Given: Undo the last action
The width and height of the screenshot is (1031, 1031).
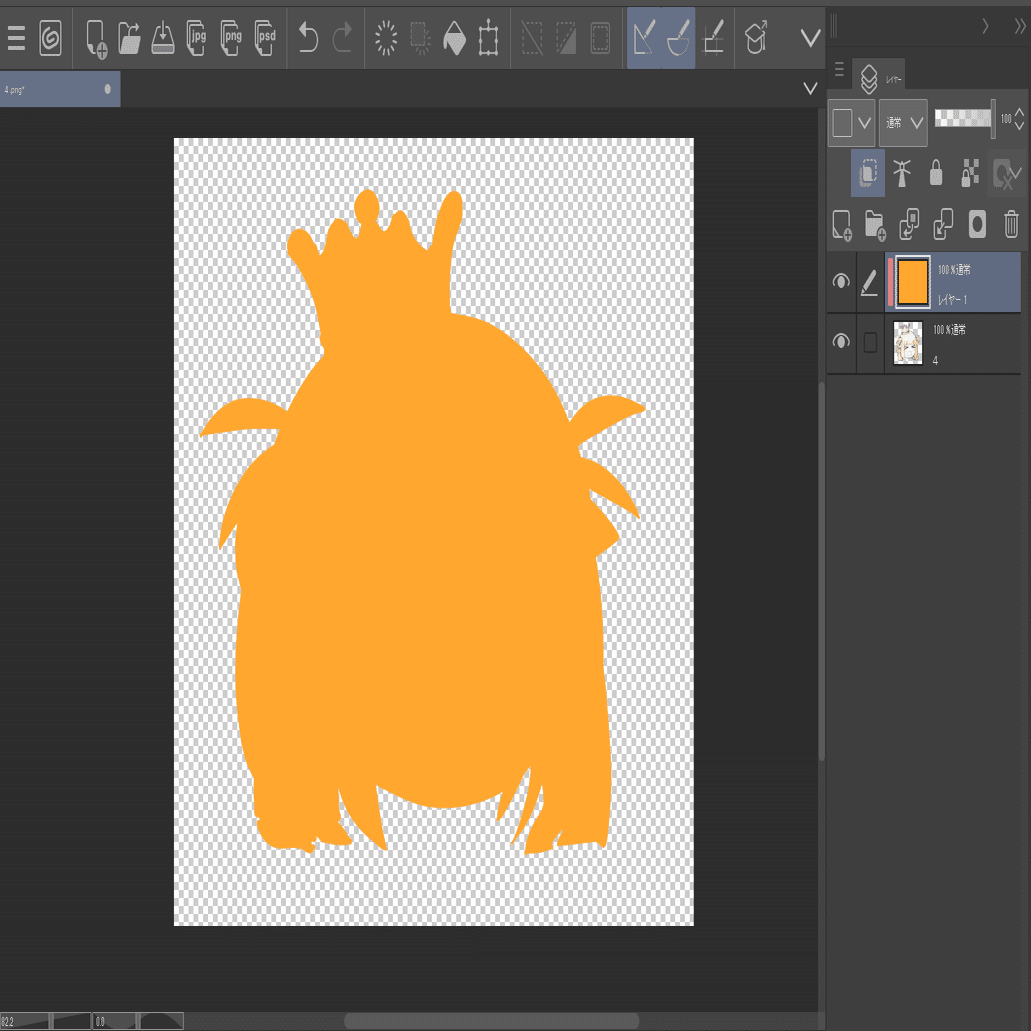Looking at the screenshot, I should click(x=308, y=37).
